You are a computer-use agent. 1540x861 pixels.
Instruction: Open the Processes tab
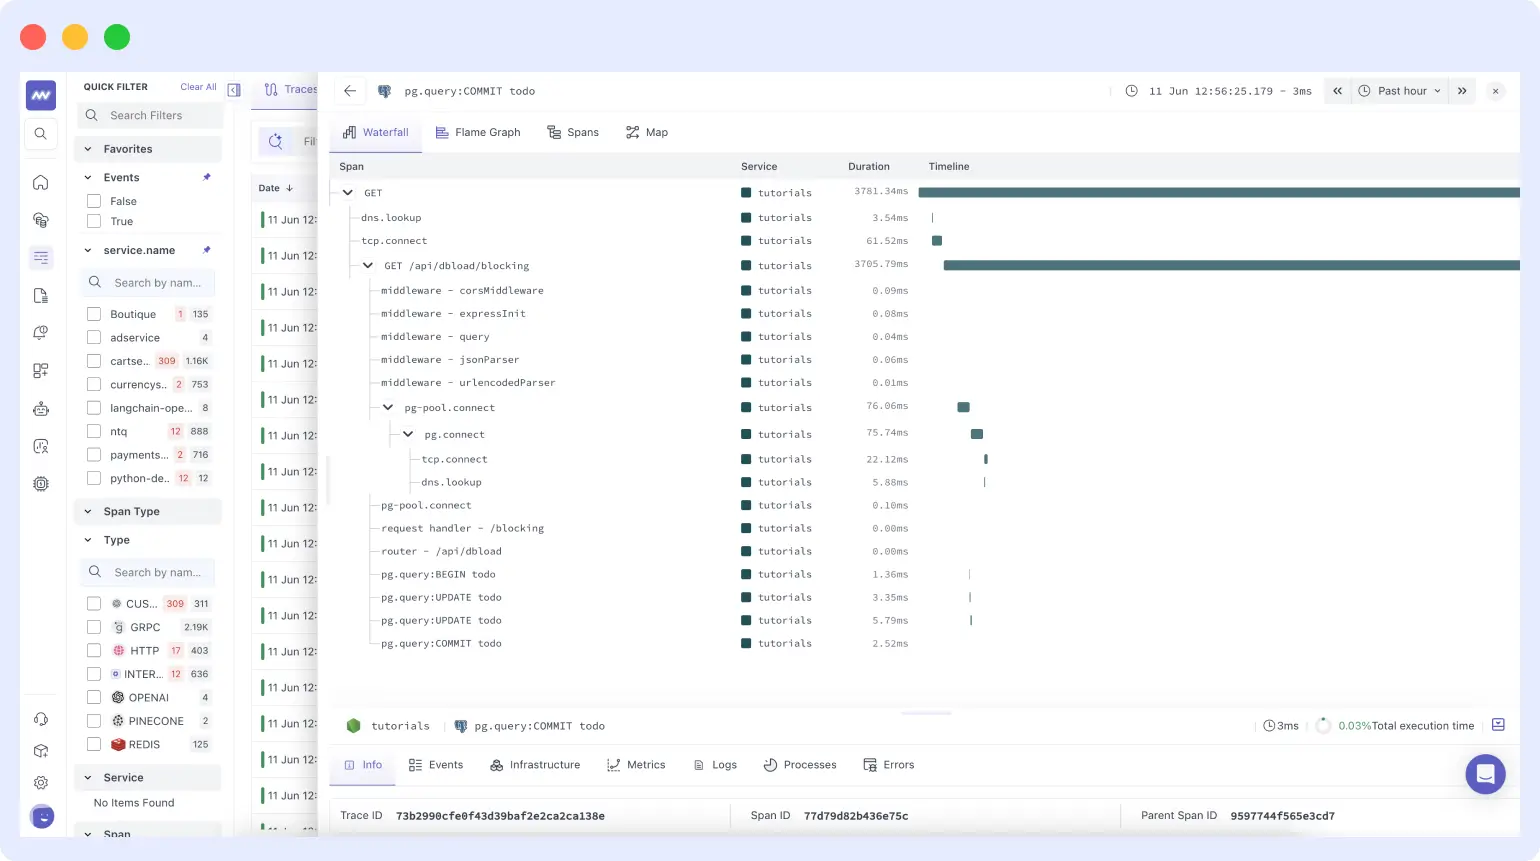point(800,765)
